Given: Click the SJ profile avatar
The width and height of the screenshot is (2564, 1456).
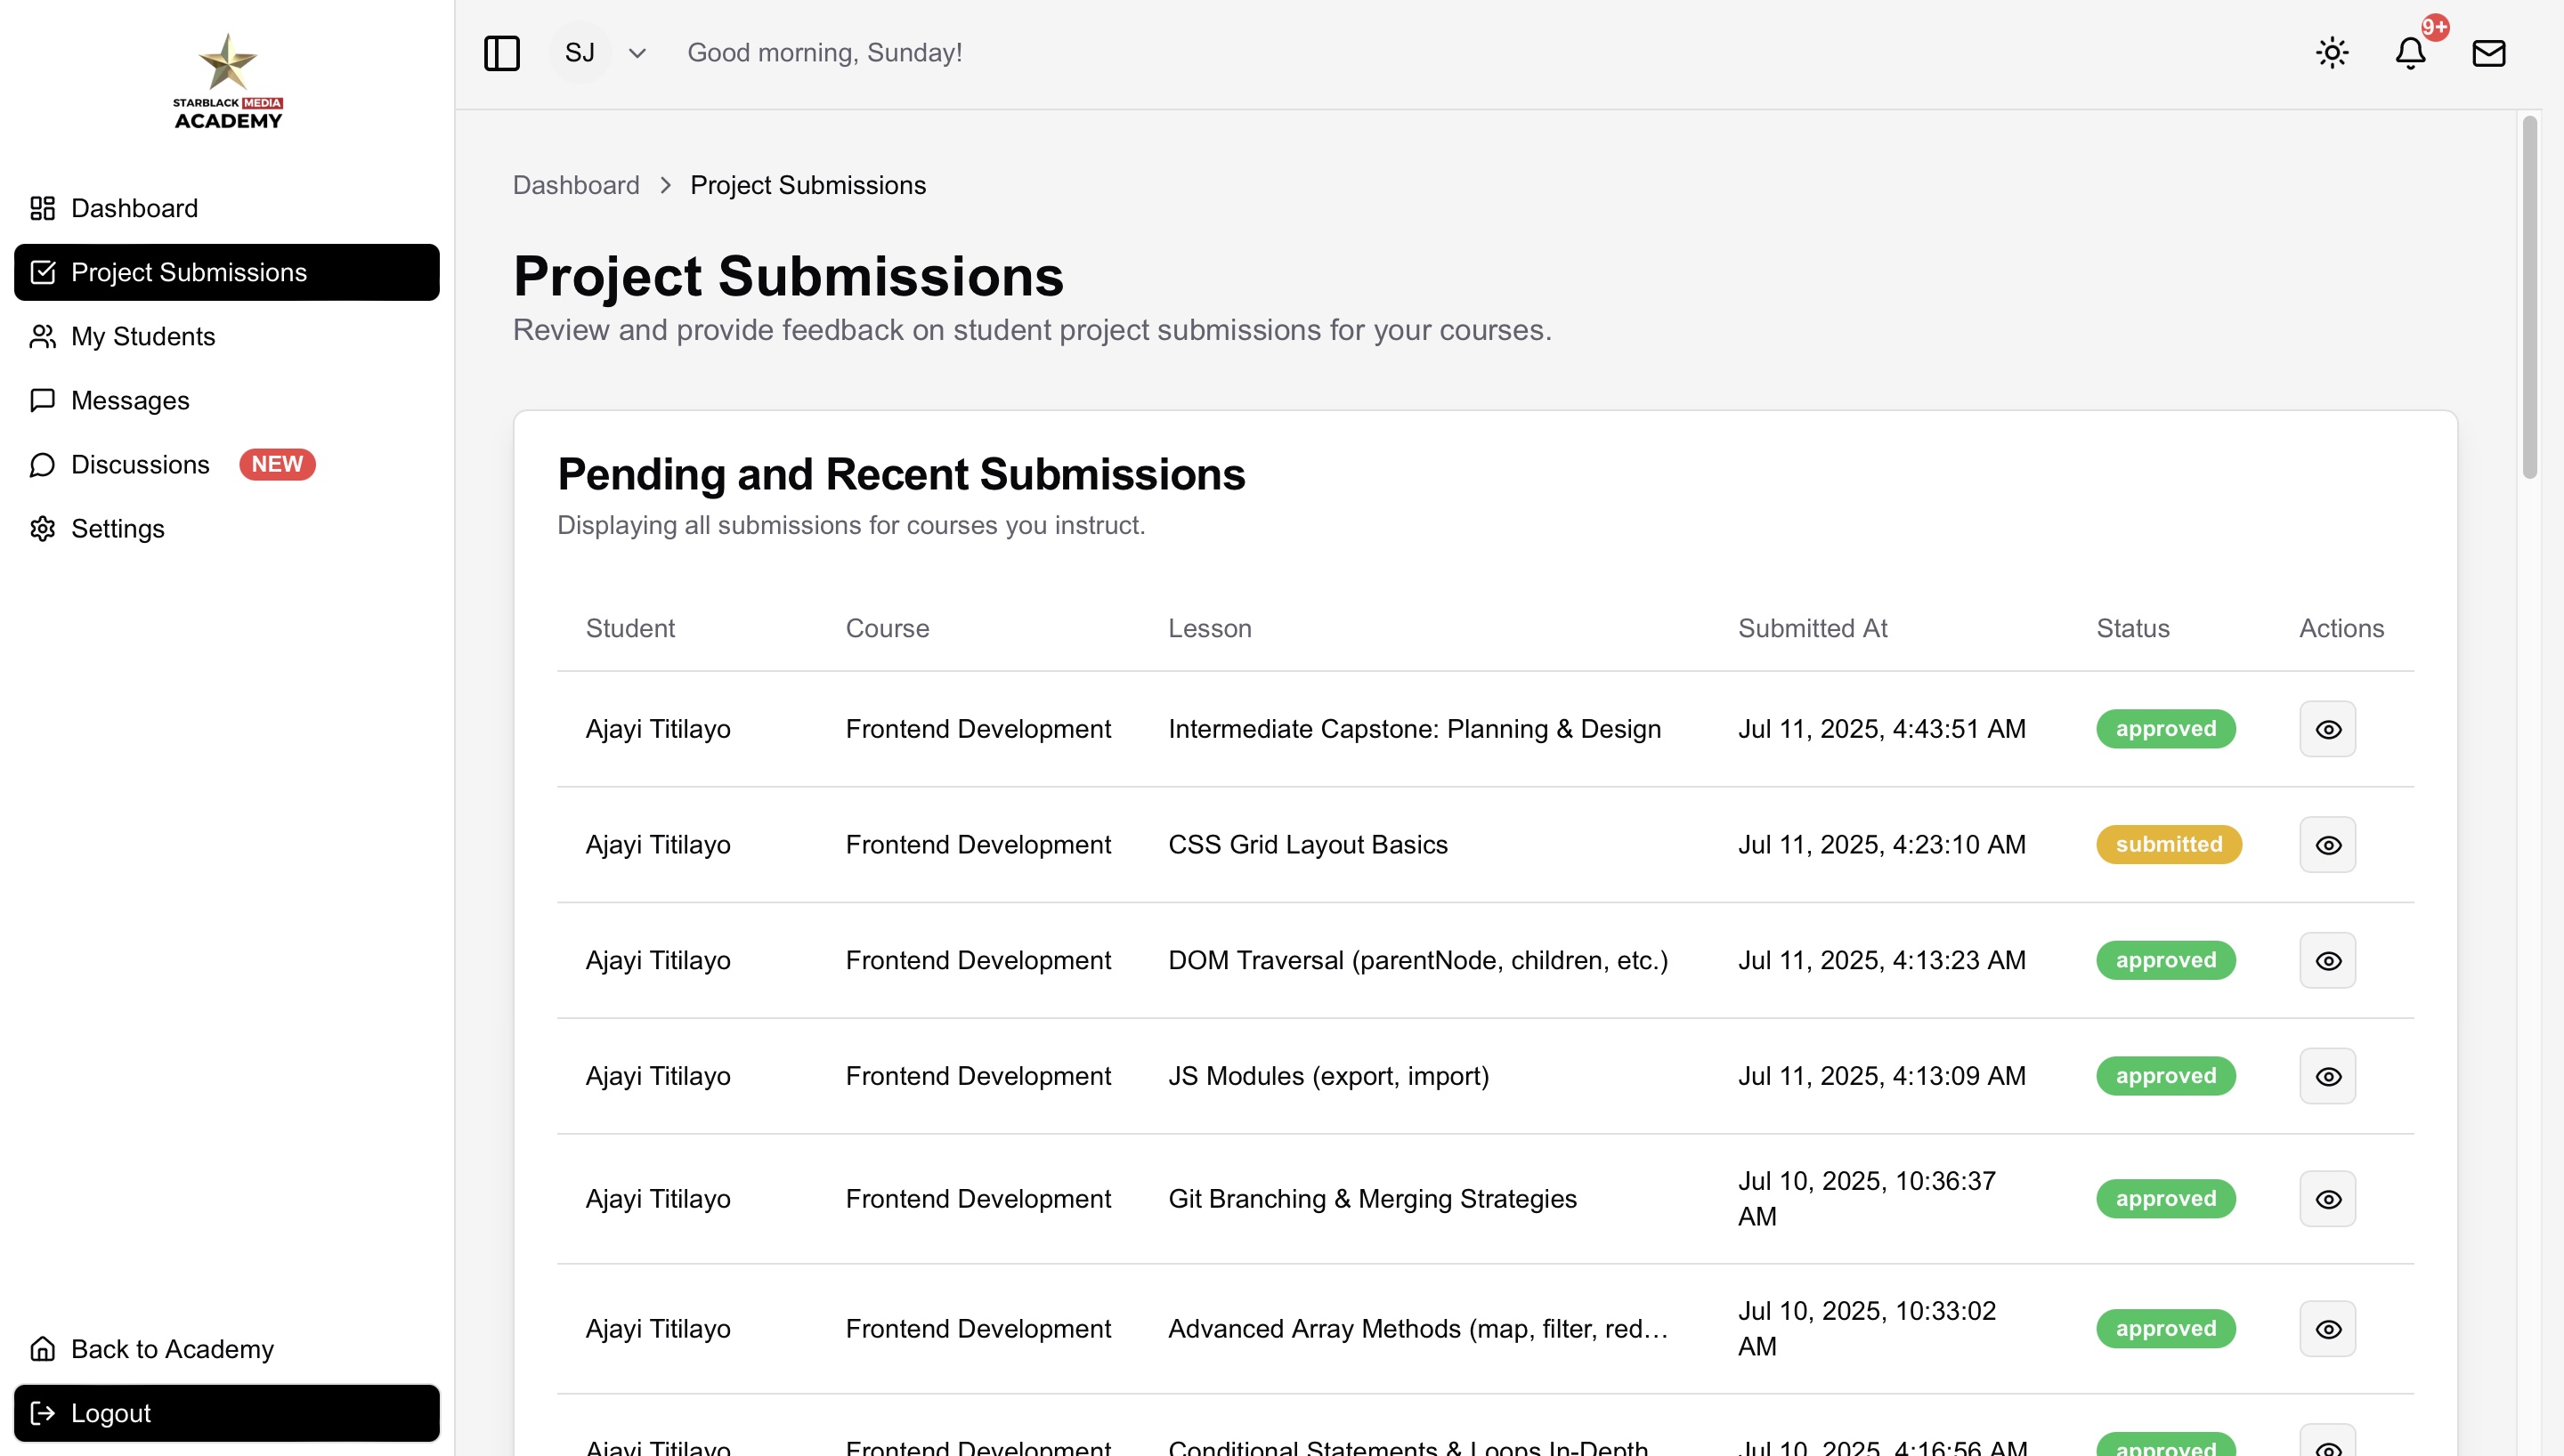Looking at the screenshot, I should (x=580, y=52).
